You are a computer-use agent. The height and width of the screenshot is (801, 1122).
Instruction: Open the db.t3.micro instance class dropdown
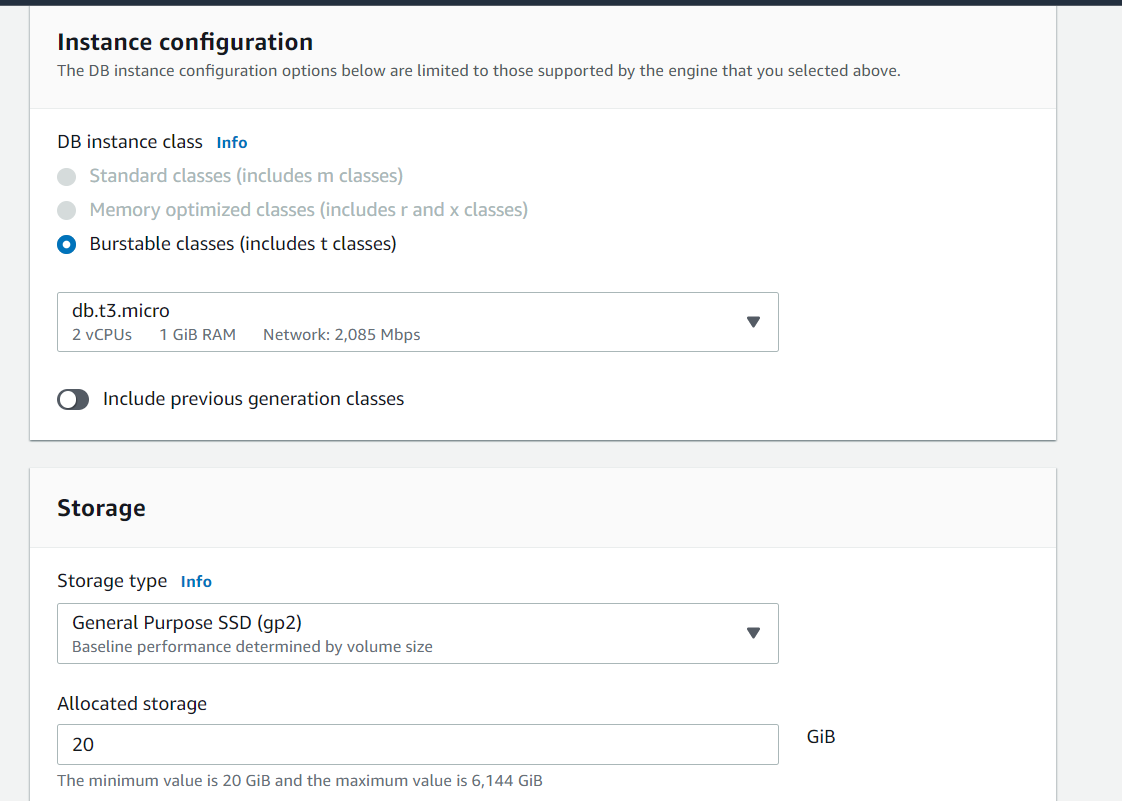pyautogui.click(x=418, y=321)
